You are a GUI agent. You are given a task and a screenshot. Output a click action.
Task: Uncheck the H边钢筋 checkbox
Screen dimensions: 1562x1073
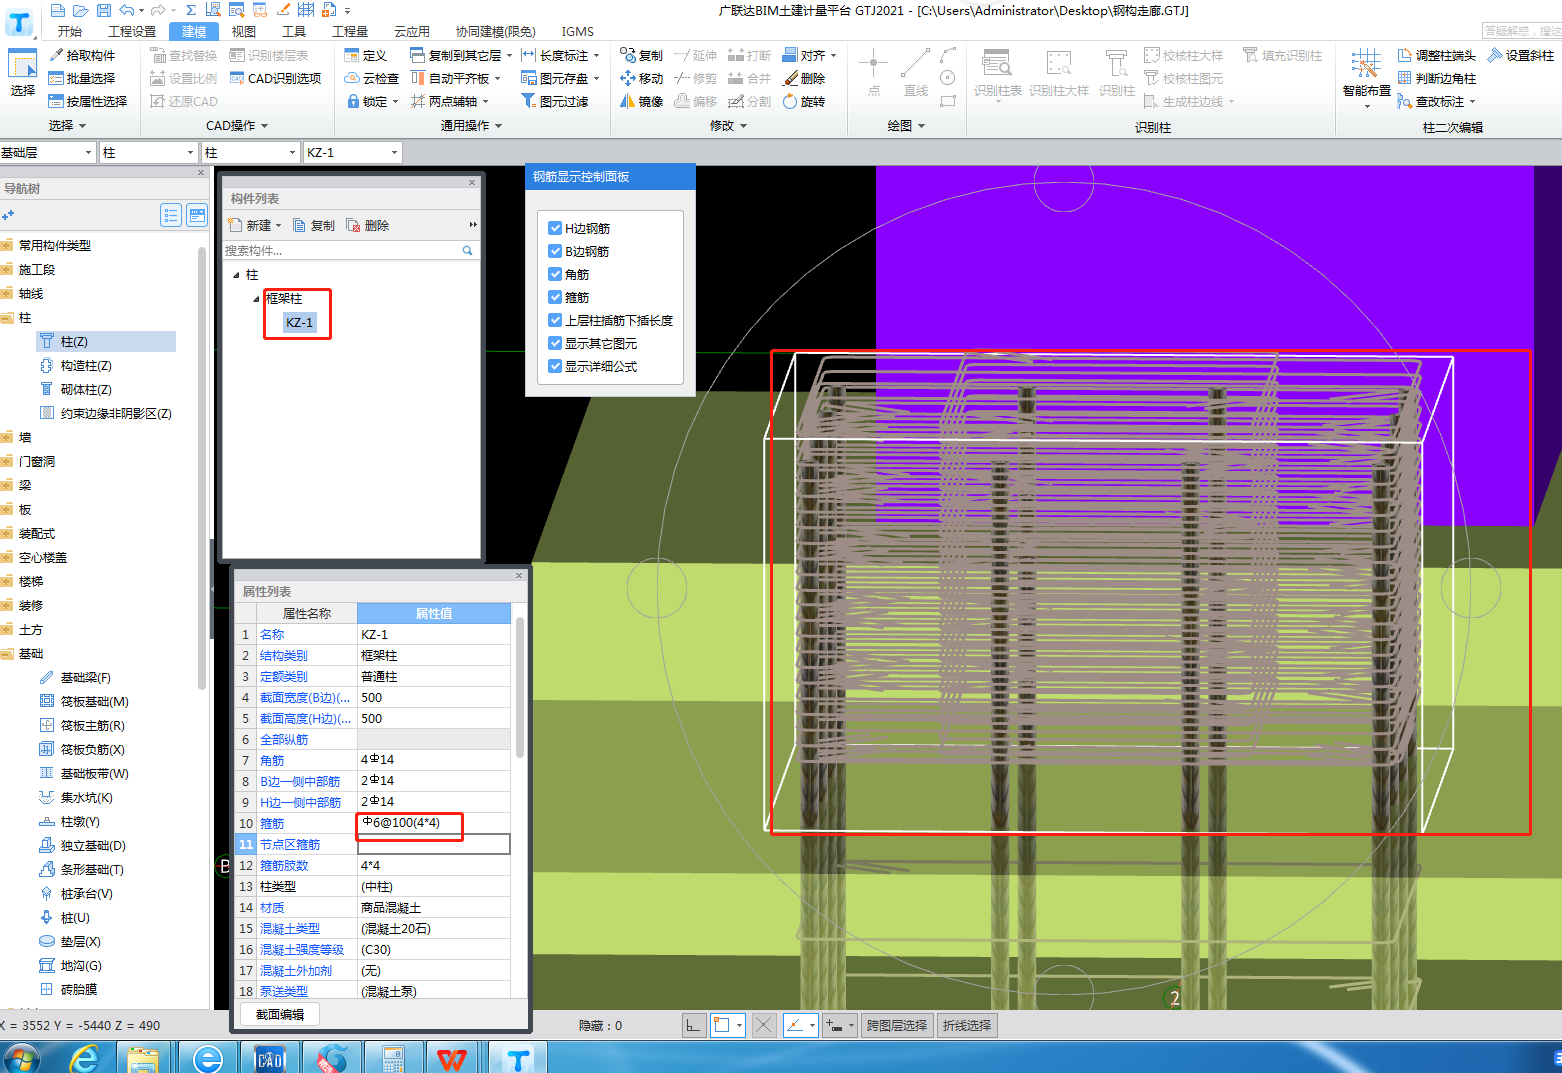coord(555,228)
